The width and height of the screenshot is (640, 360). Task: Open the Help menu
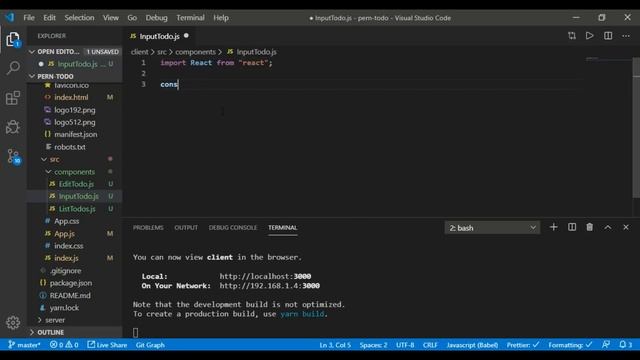click(x=221, y=18)
